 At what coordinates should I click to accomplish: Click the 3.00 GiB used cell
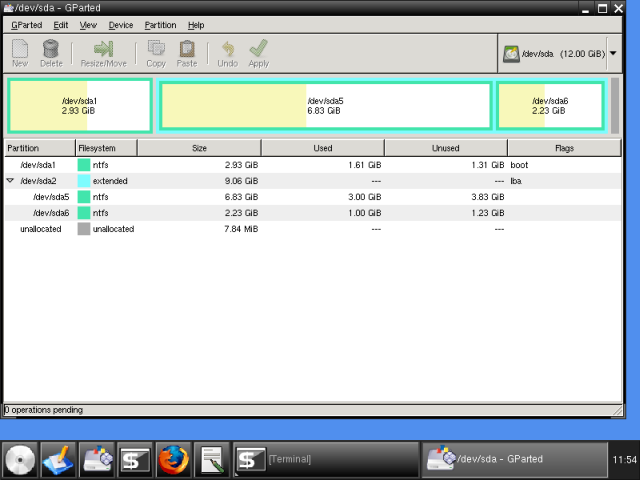coord(364,197)
